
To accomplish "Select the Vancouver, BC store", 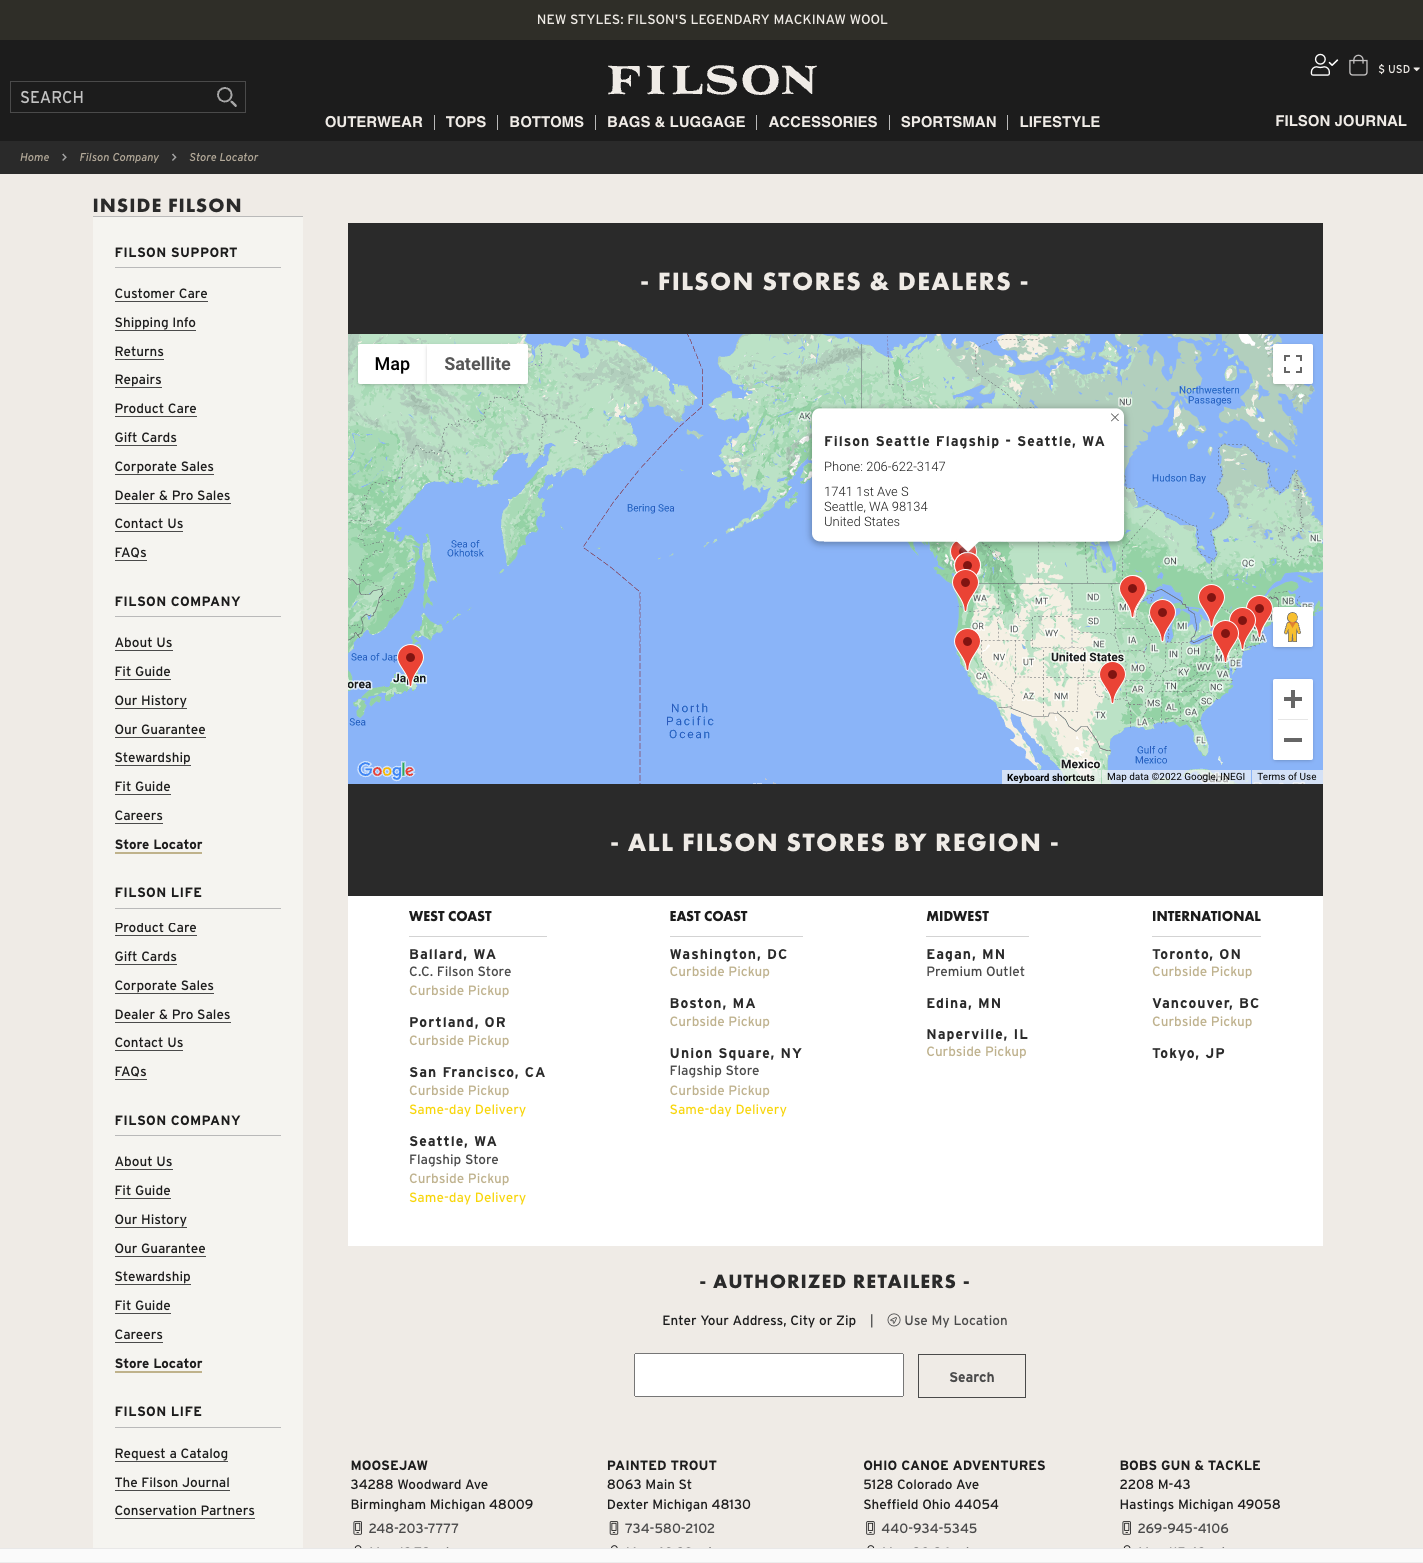I will pyautogui.click(x=1206, y=1004).
